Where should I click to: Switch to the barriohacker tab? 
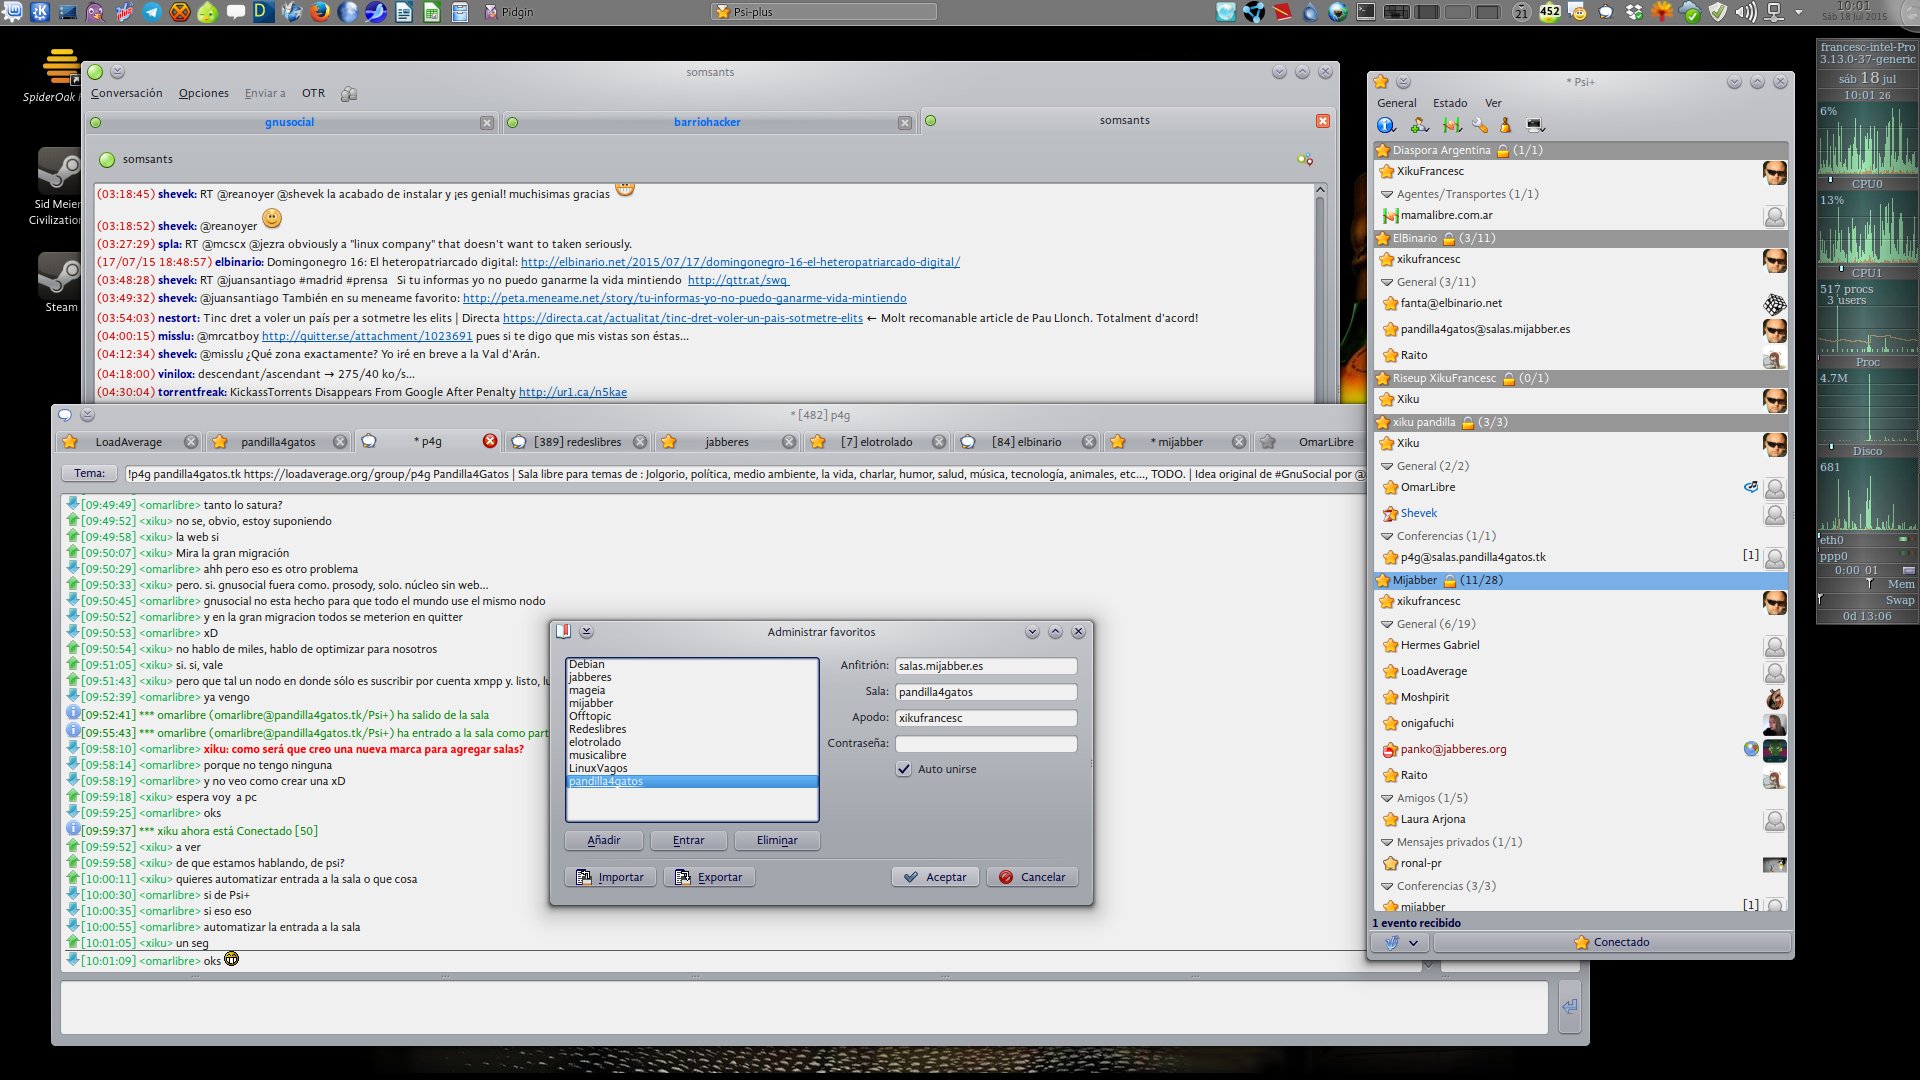(707, 122)
